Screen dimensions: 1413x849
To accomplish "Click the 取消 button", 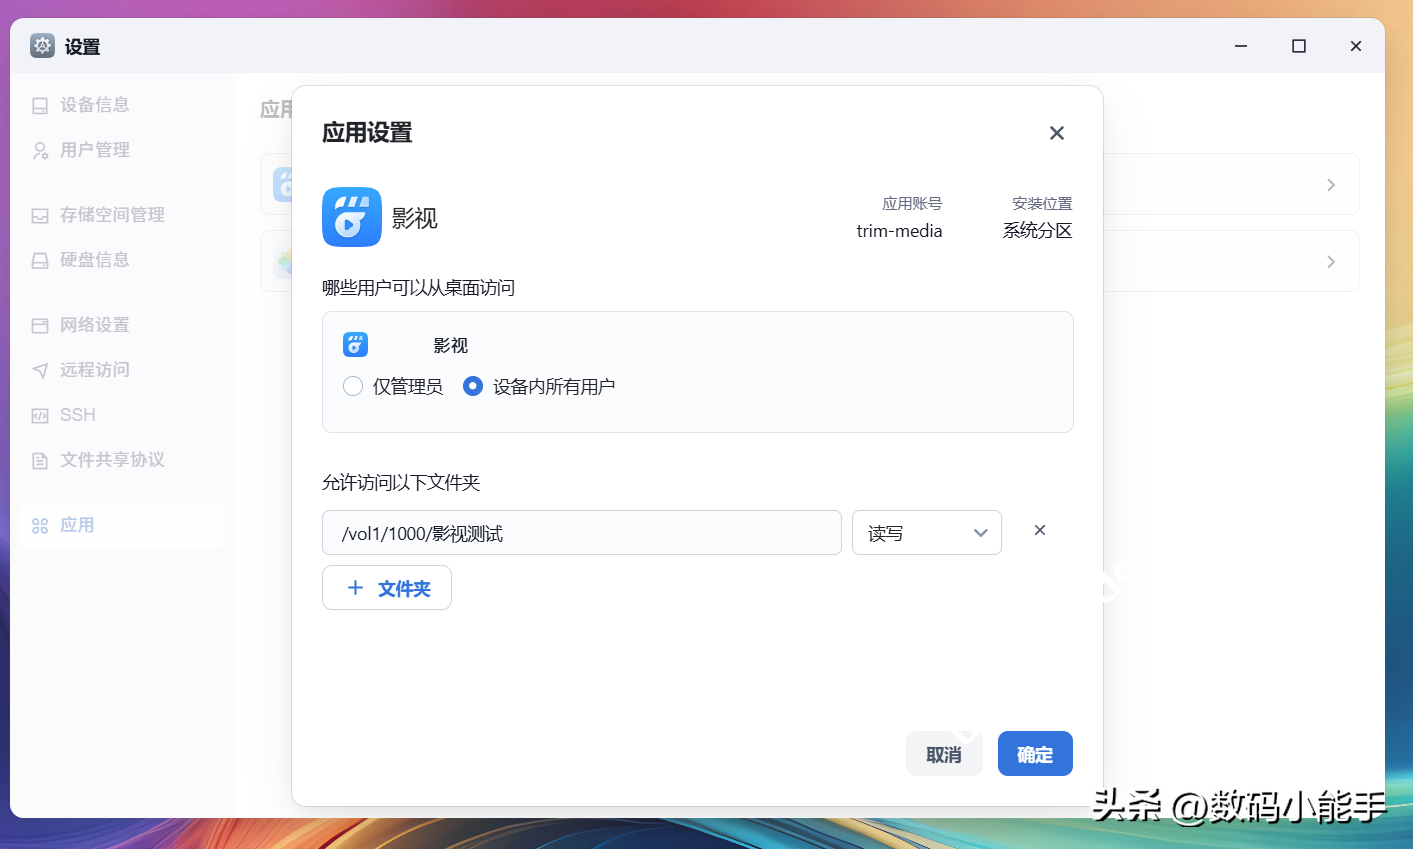I will pyautogui.click(x=944, y=754).
